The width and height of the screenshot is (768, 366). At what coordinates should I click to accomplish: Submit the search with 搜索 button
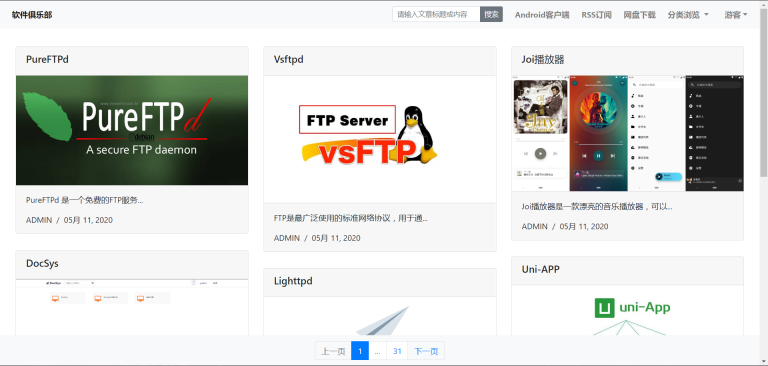[x=491, y=14]
